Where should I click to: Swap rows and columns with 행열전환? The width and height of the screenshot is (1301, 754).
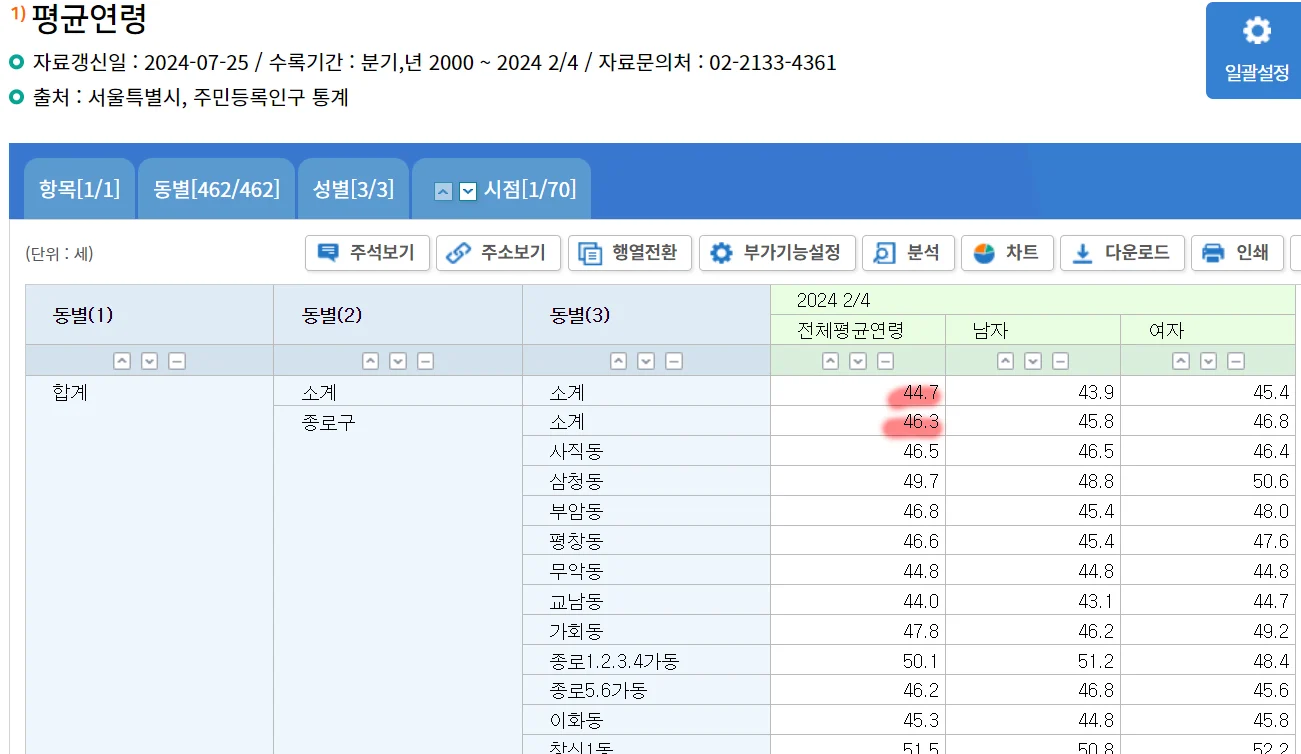click(x=630, y=253)
